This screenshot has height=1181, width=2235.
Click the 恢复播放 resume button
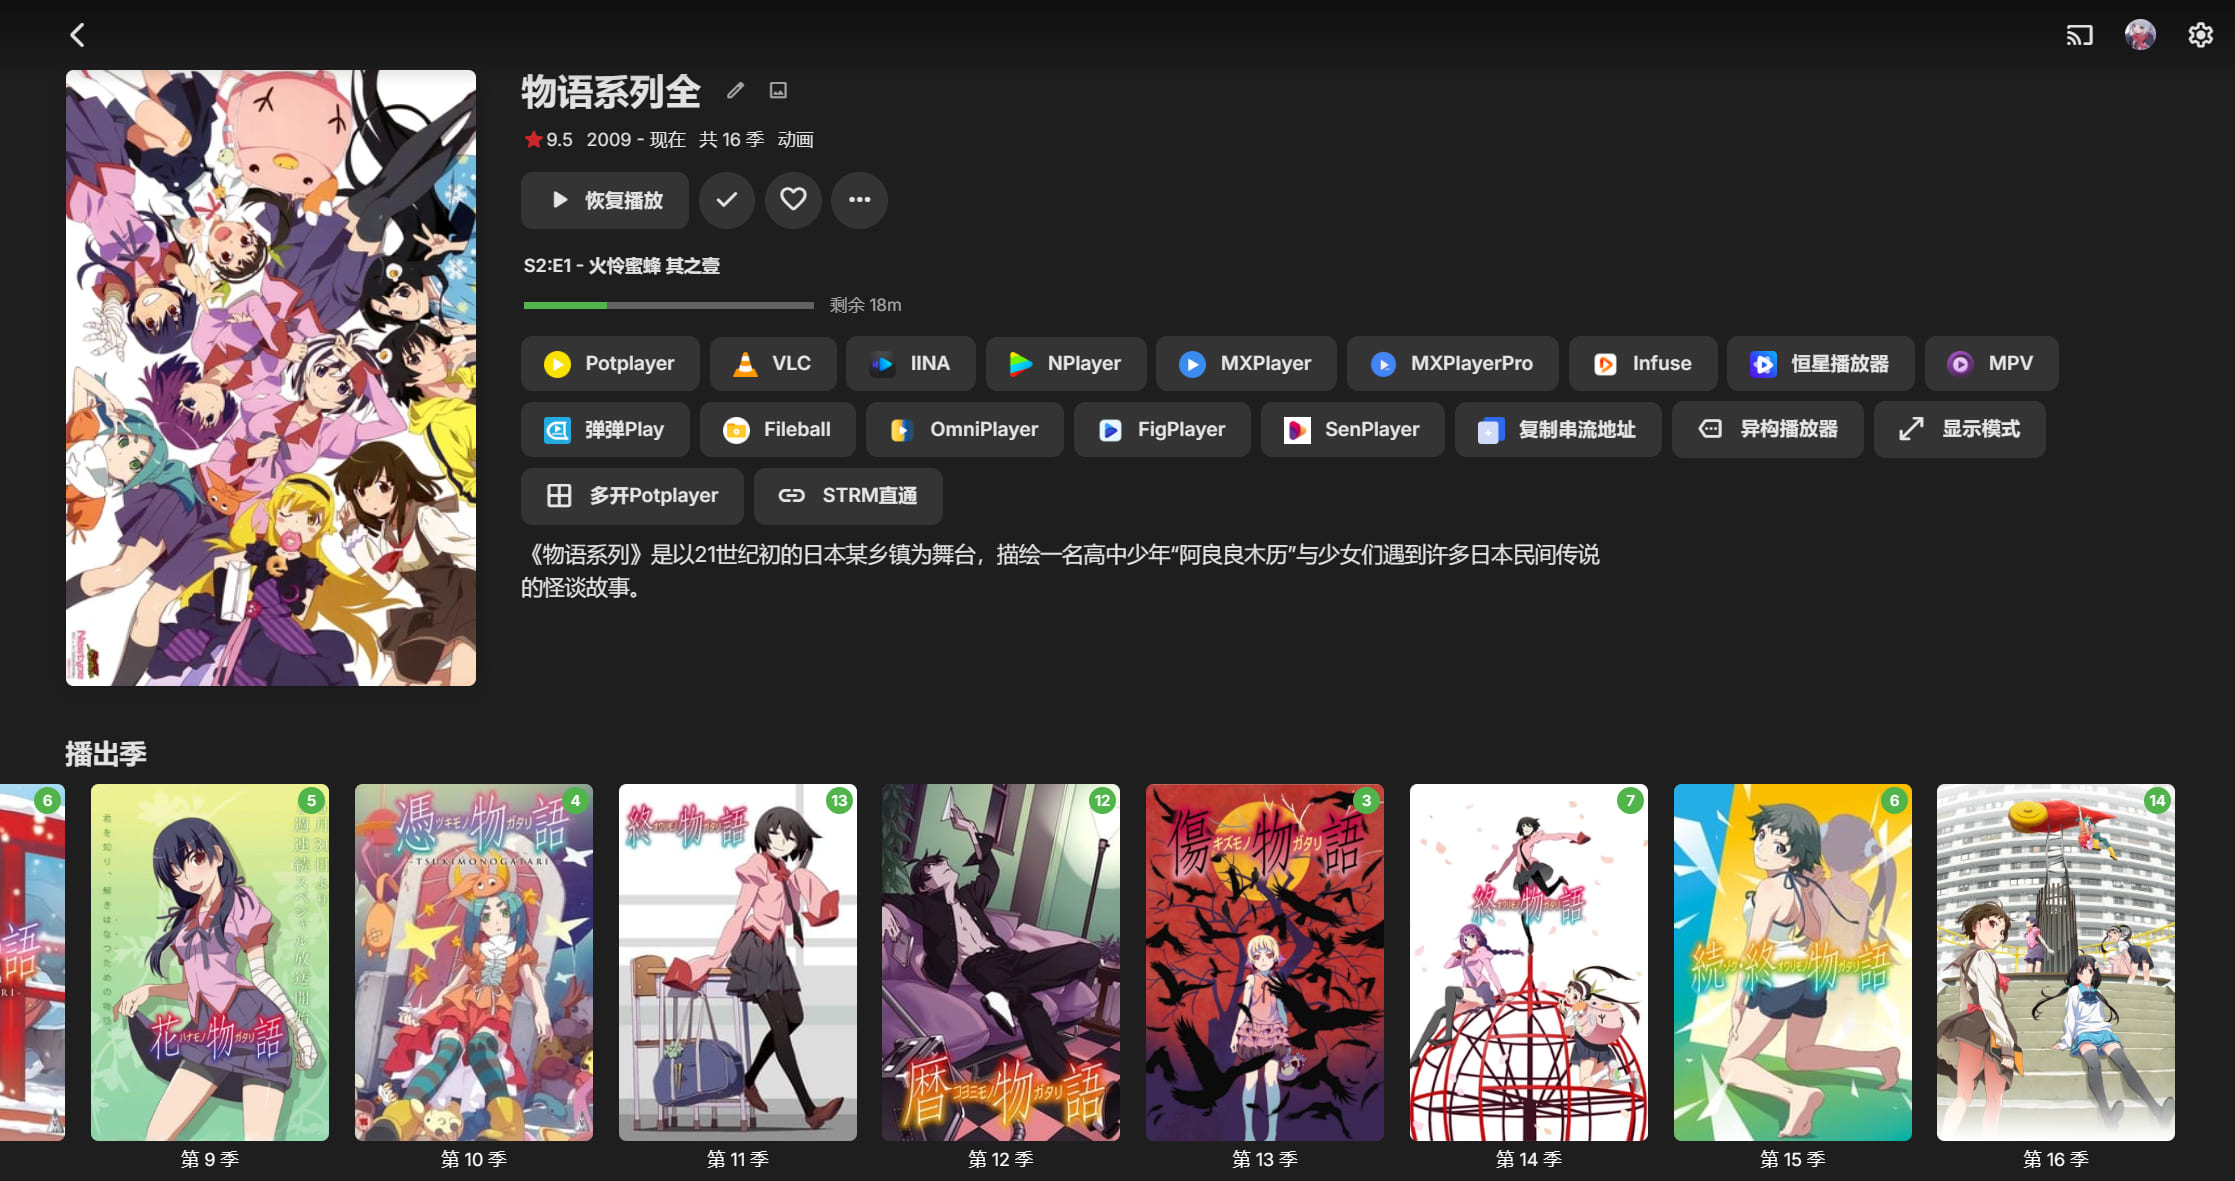coord(605,200)
